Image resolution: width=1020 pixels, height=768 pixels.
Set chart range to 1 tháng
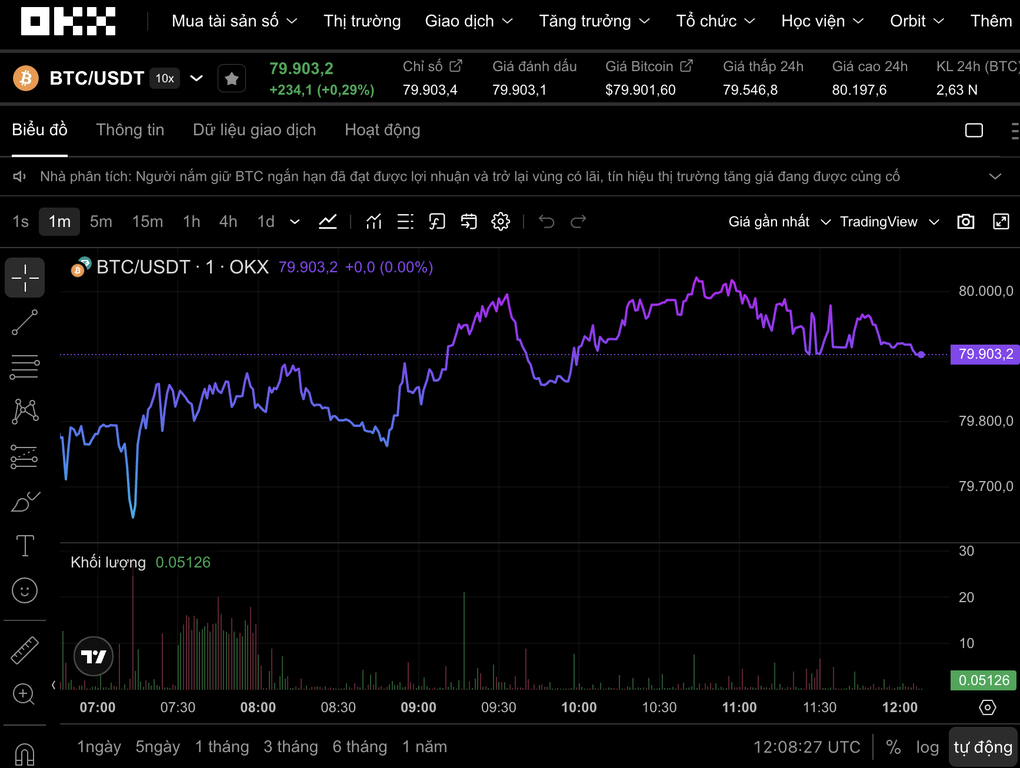[222, 747]
